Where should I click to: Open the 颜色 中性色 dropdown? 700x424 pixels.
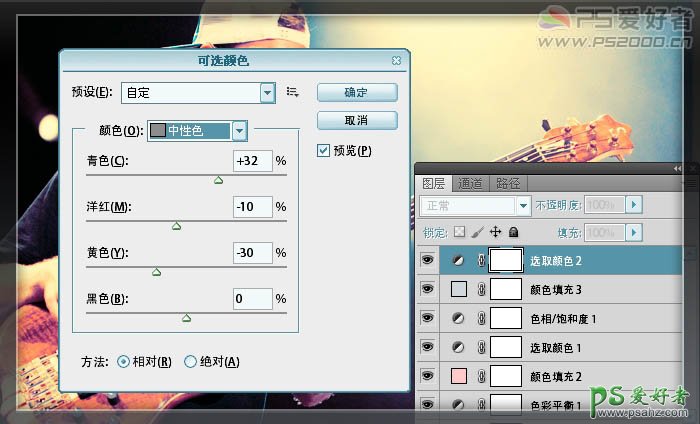click(x=239, y=130)
